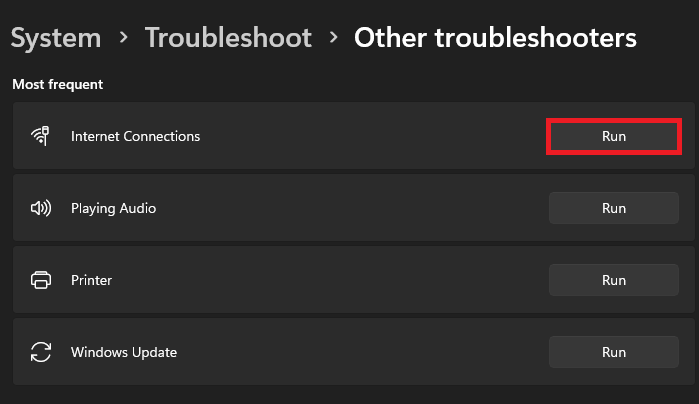The width and height of the screenshot is (699, 404).
Task: Run the Windows Update troubleshooter
Action: click(613, 352)
